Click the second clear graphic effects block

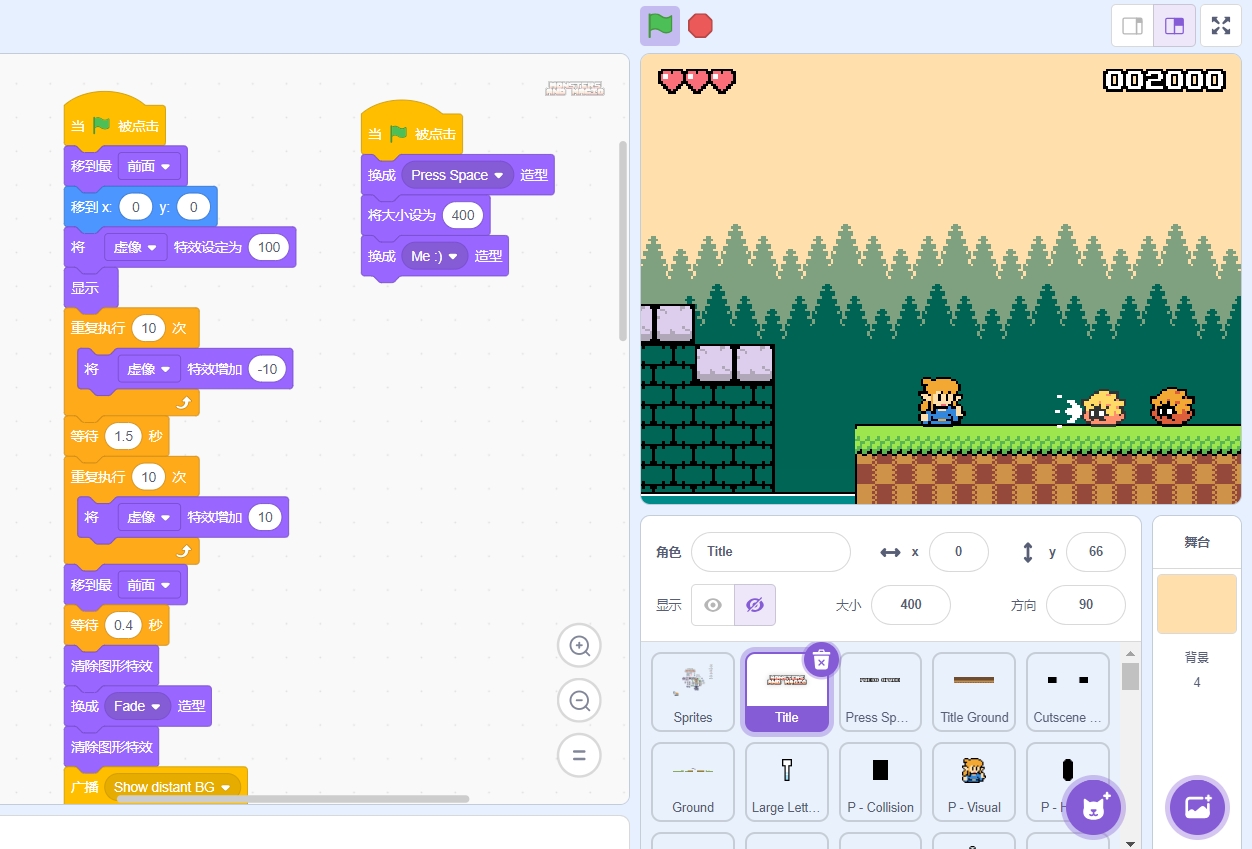[111, 747]
